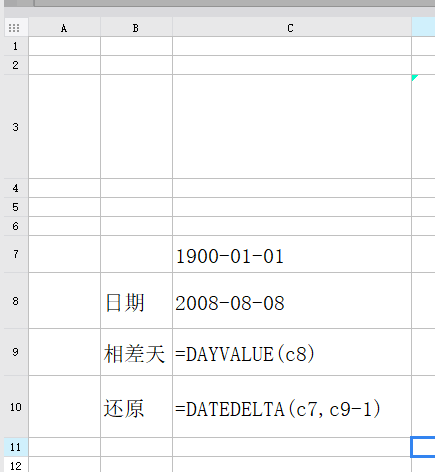Select row 7 header
The height and width of the screenshot is (472, 435).
point(16,254)
